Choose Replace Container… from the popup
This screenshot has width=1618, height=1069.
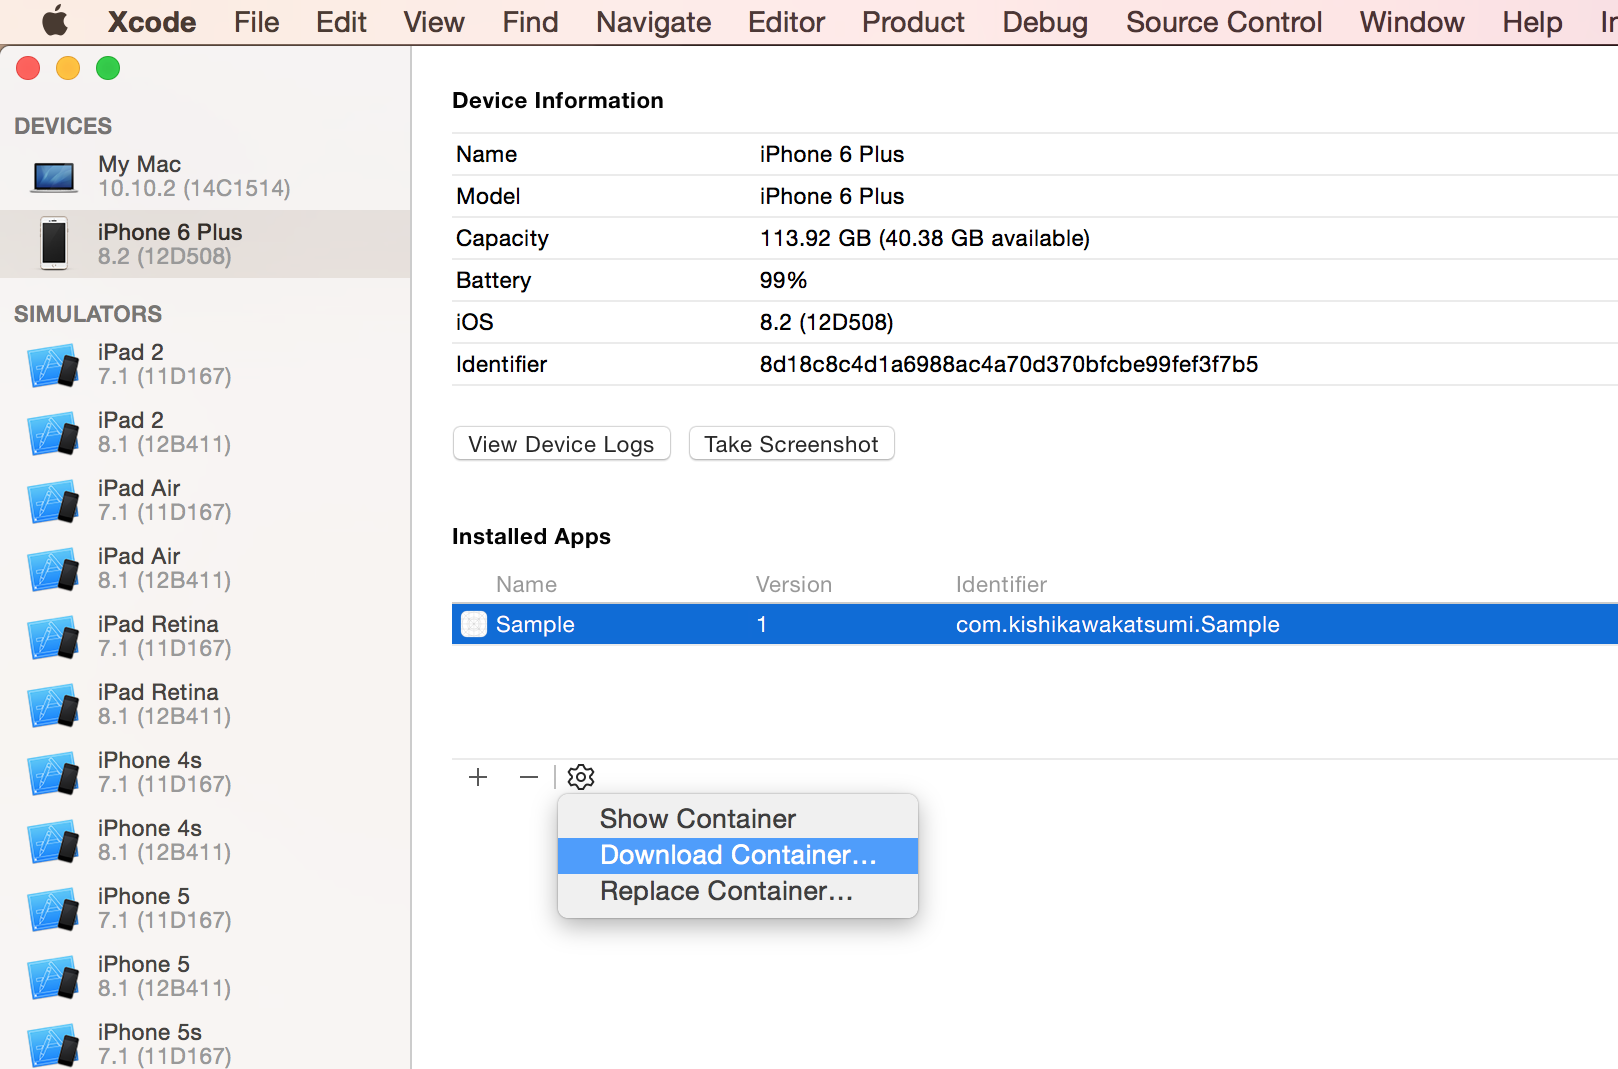coord(738,891)
